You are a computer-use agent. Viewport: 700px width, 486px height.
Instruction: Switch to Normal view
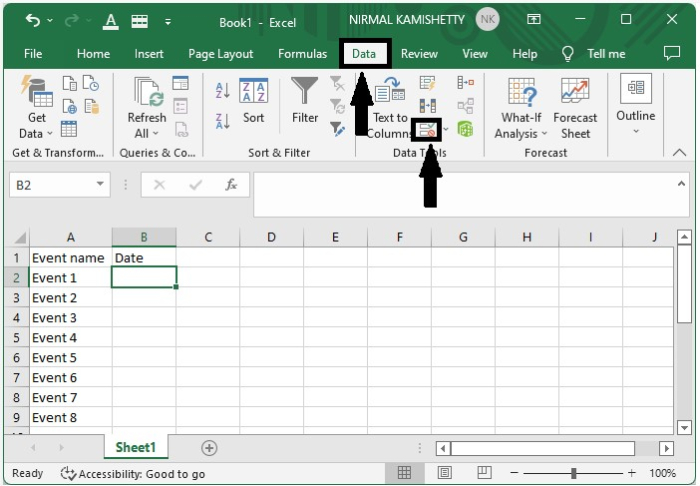(x=404, y=472)
